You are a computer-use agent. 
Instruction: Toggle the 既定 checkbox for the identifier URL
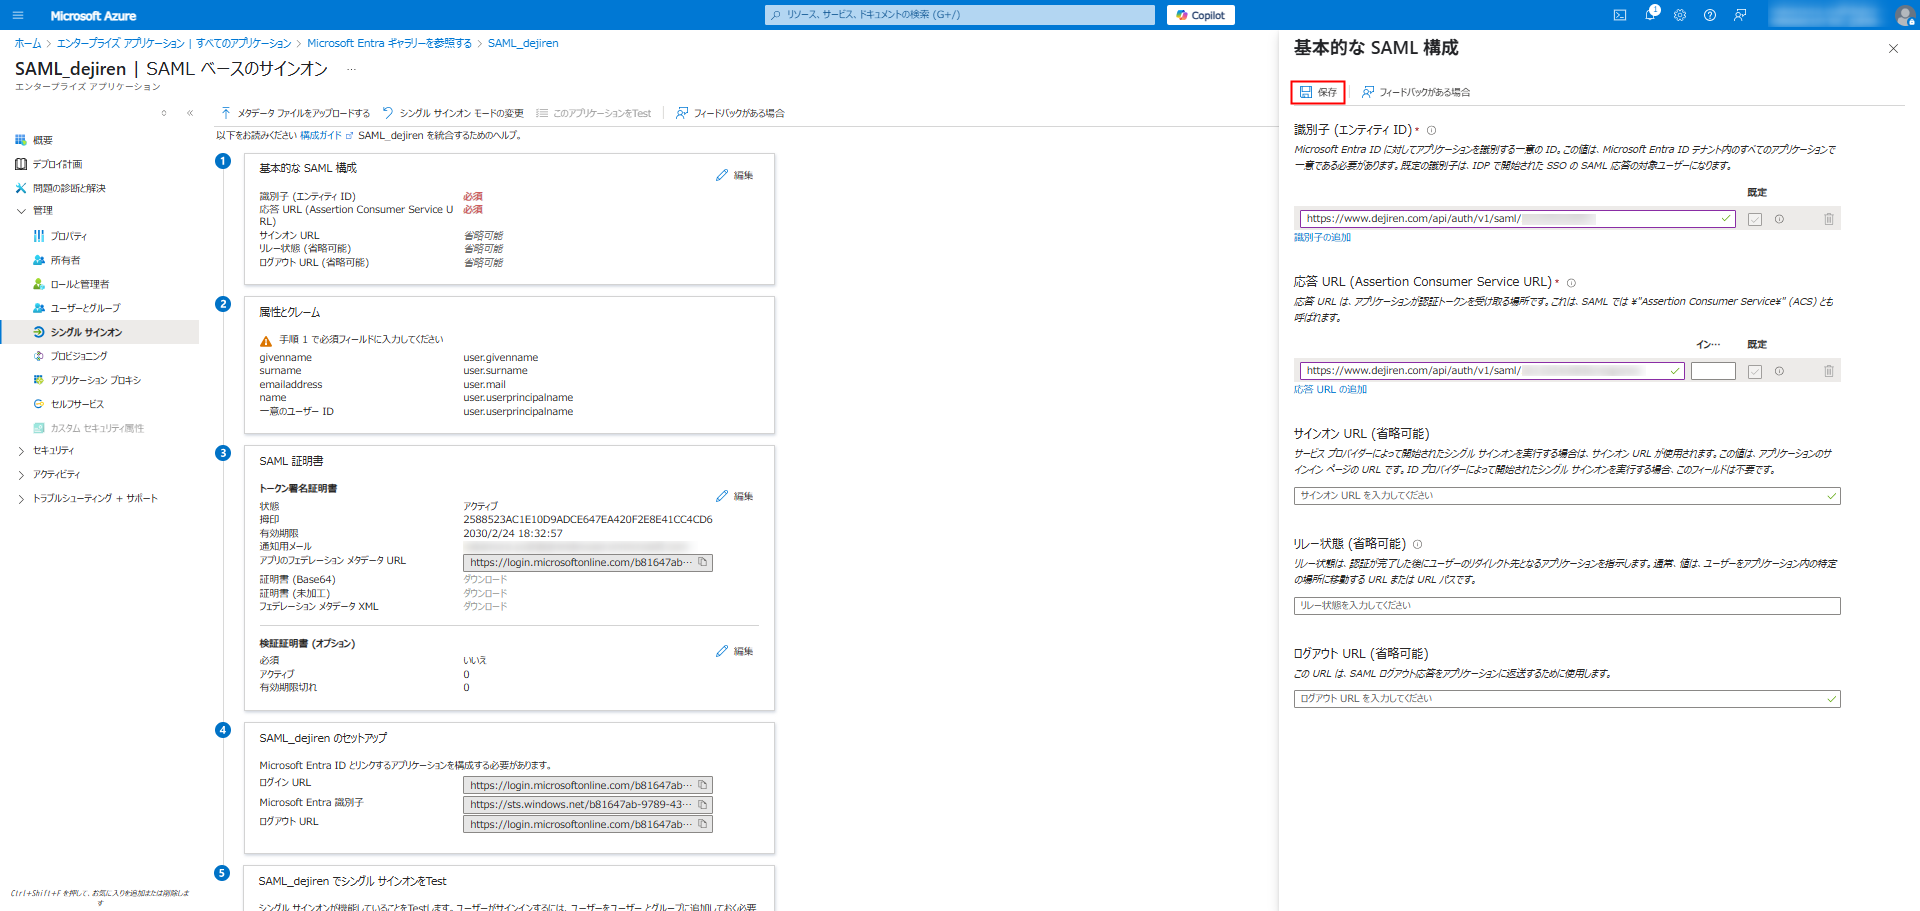pyautogui.click(x=1755, y=219)
